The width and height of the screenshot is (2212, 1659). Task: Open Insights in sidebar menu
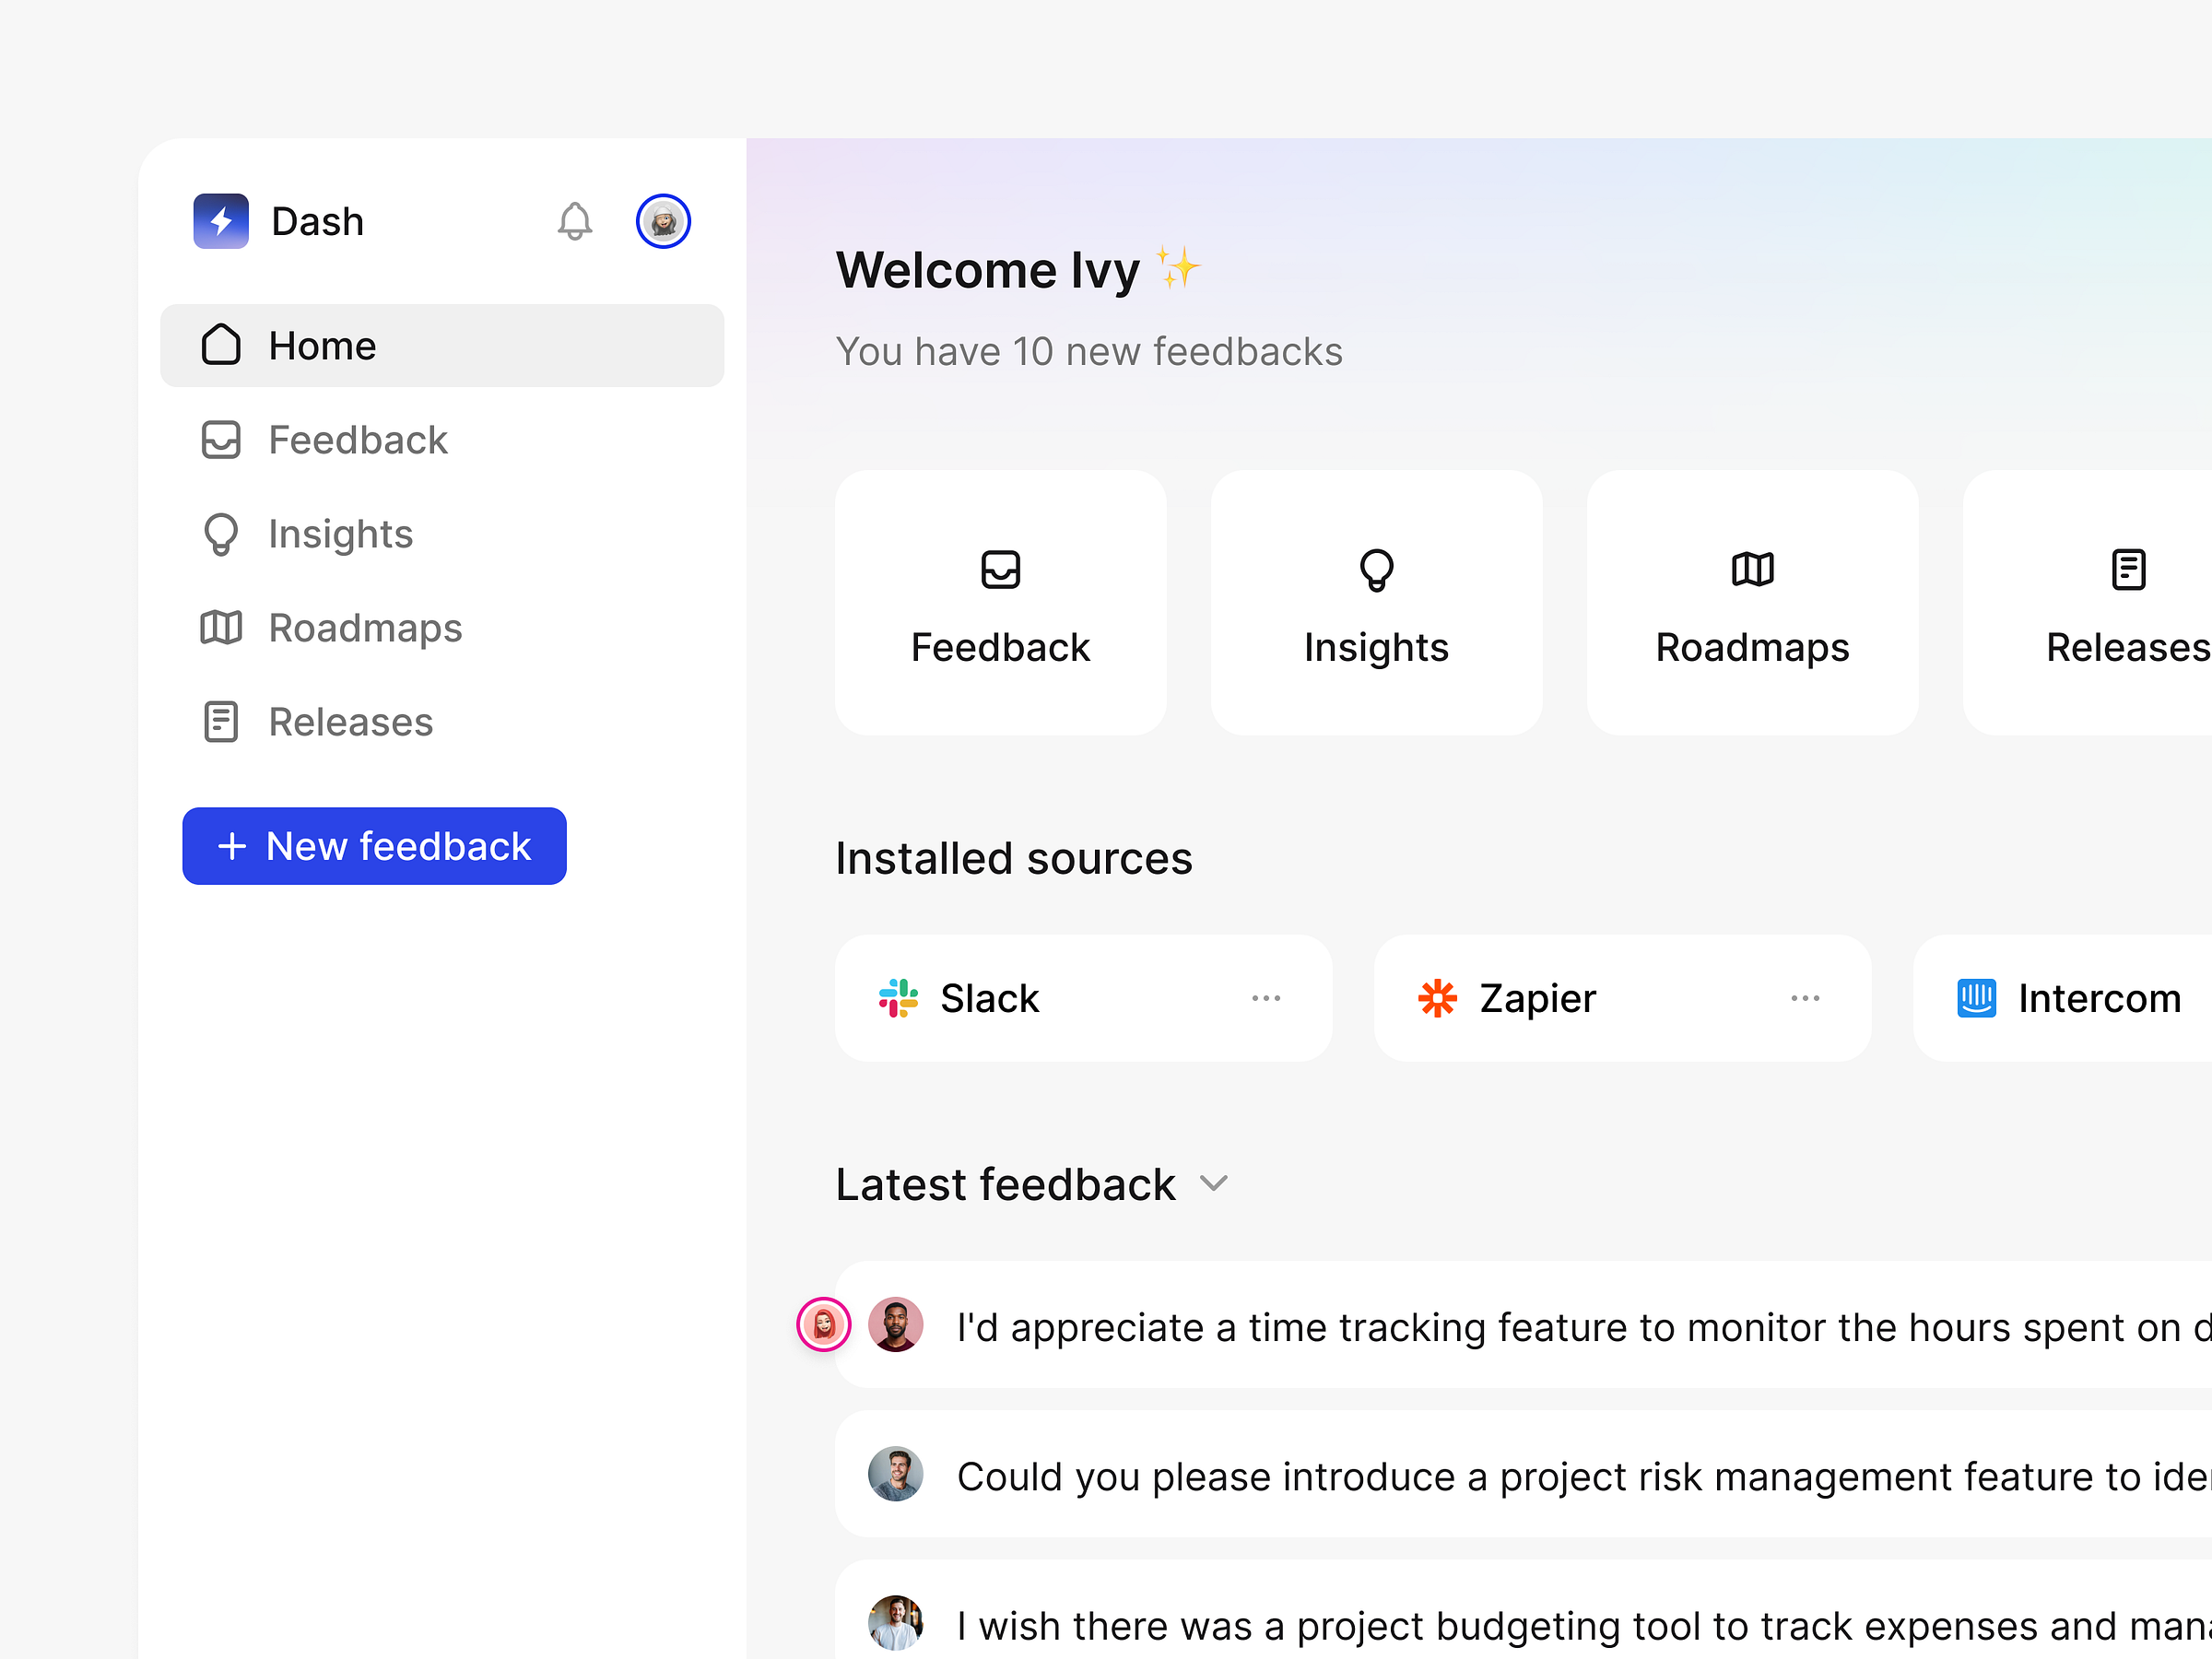coord(442,534)
